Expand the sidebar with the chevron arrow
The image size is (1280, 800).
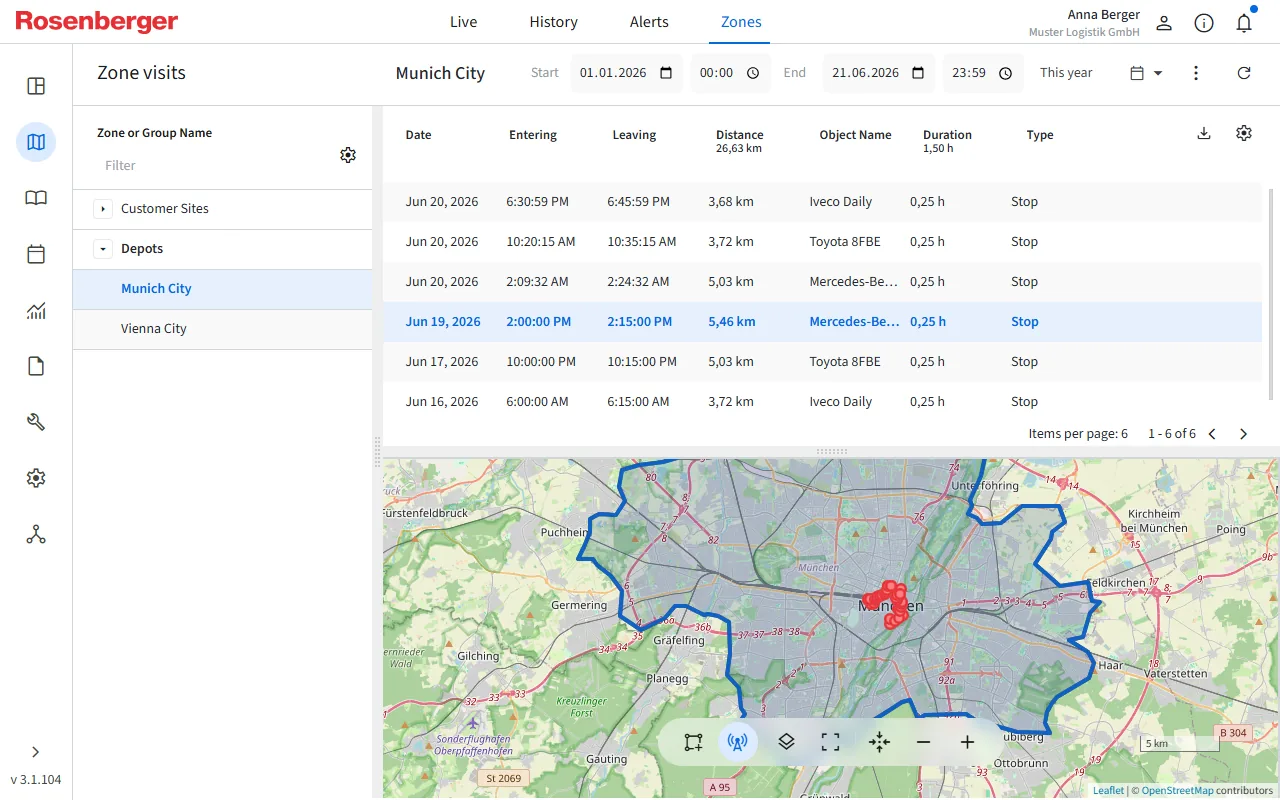(36, 752)
